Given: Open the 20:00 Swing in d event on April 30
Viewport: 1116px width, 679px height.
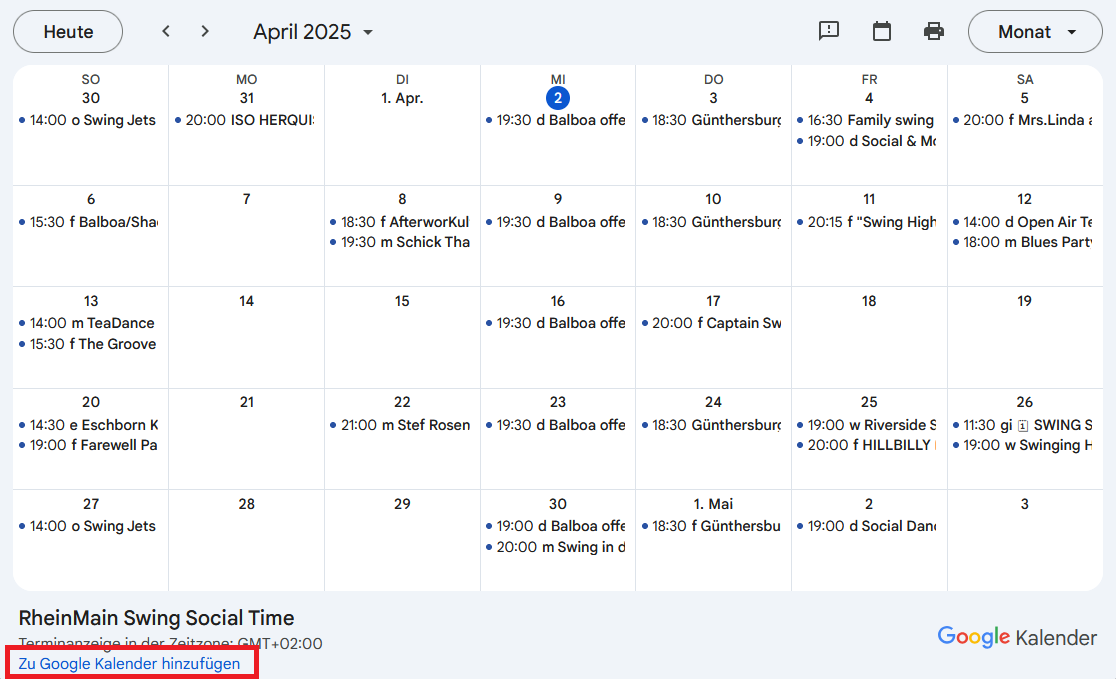Looking at the screenshot, I should tap(559, 546).
